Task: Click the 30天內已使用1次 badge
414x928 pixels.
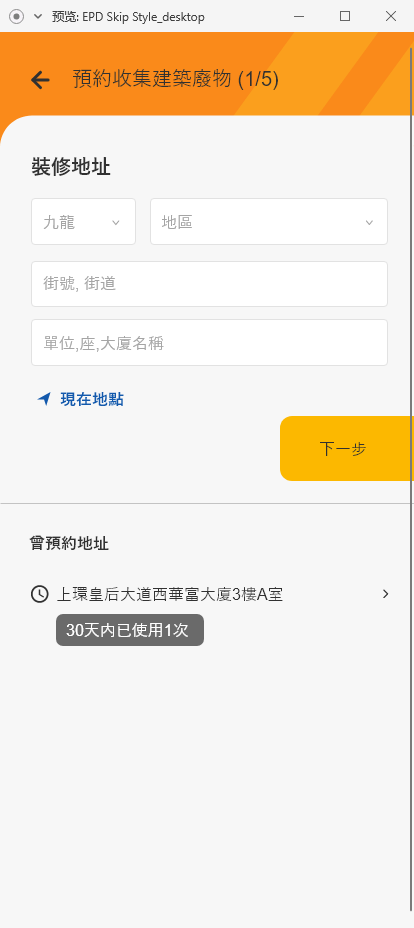Action: click(130, 630)
